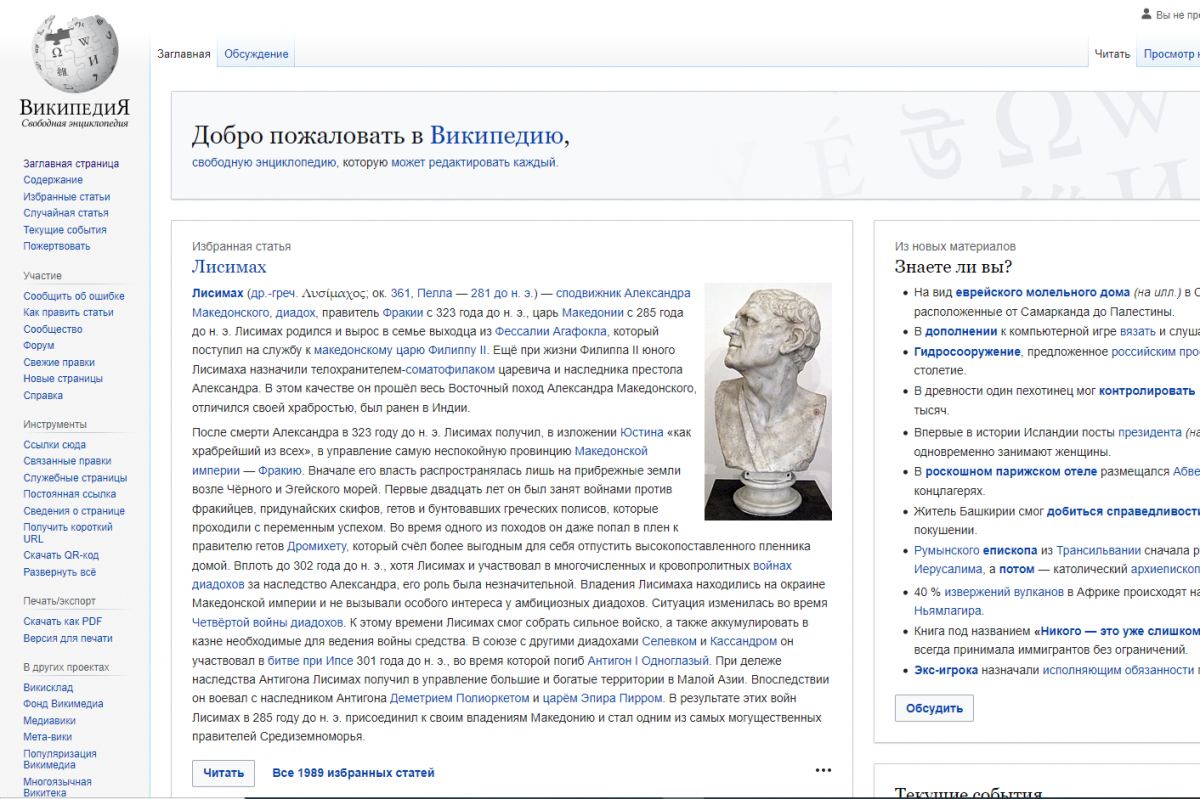Go to Заглавная страница in sidebar
Viewport: 1200px width, 799px height.
pos(71,163)
